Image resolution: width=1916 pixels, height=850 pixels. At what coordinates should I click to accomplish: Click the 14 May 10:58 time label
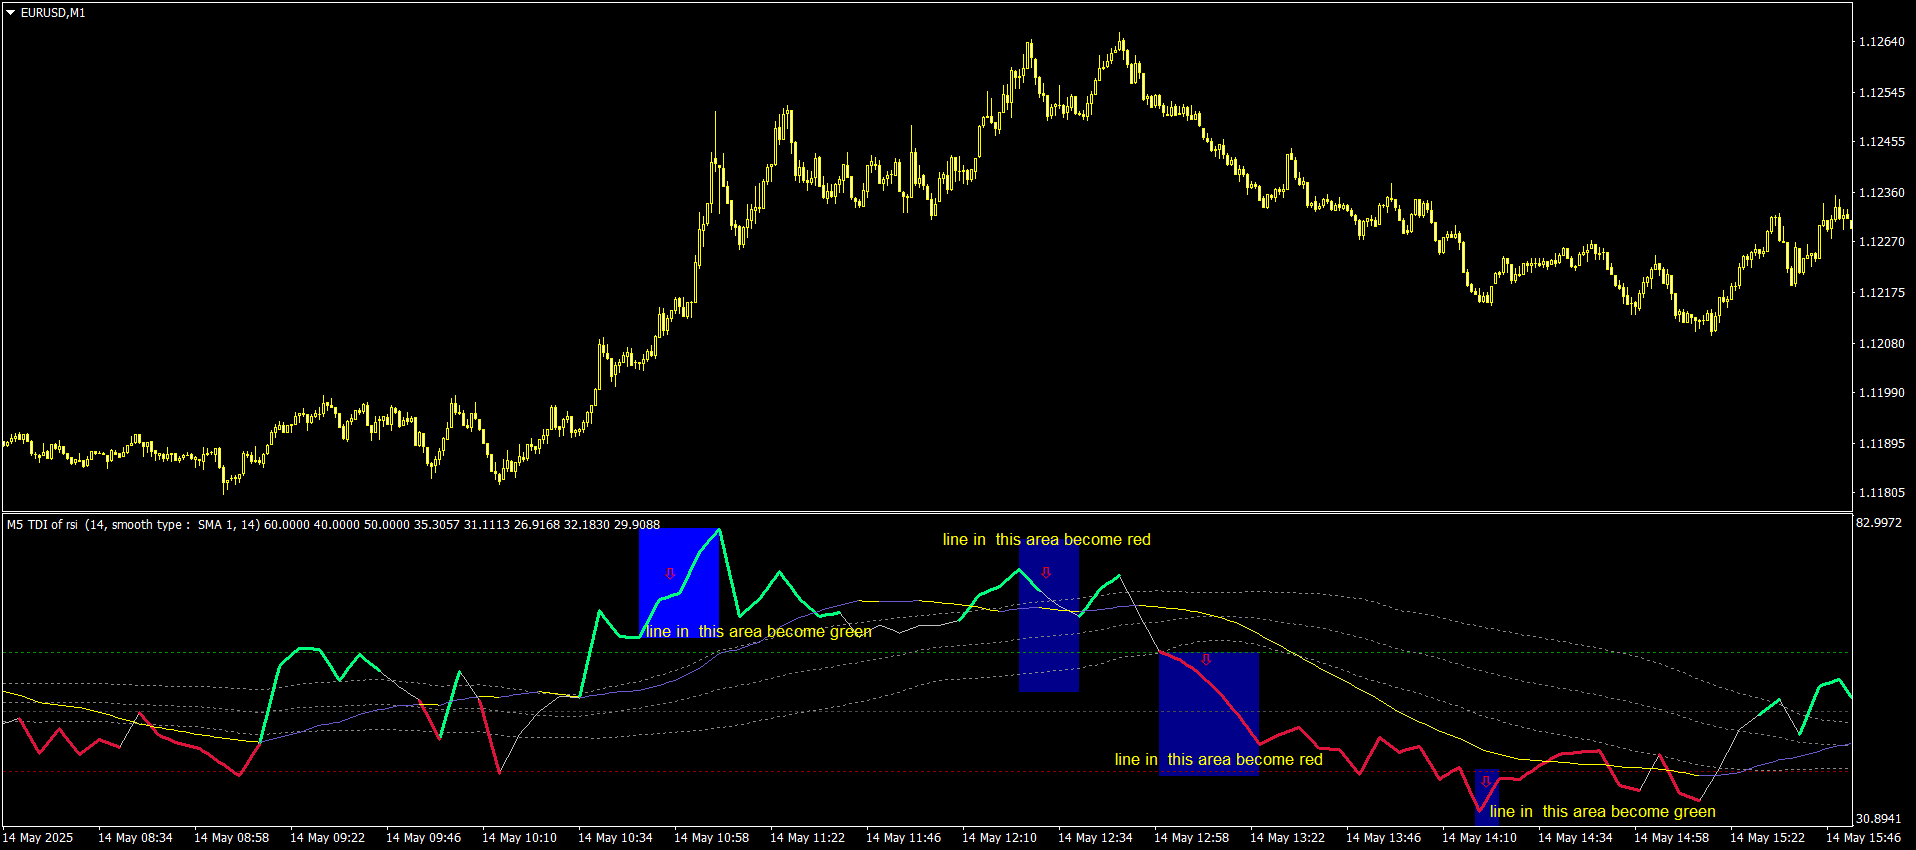pos(711,838)
